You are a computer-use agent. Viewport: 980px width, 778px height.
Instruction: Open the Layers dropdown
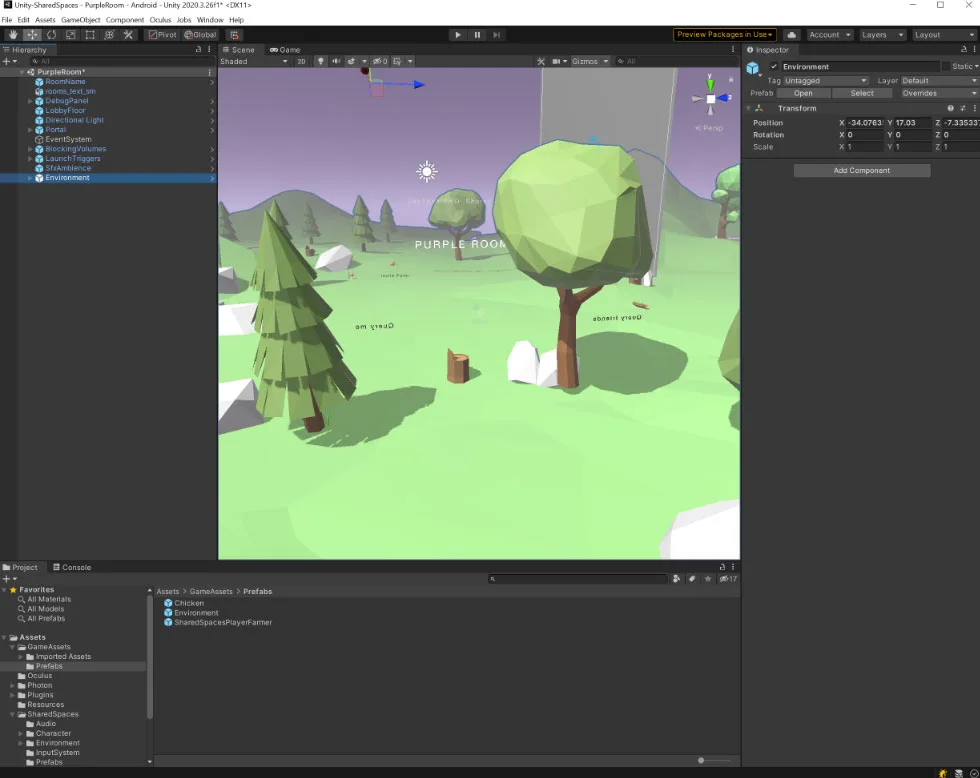[882, 35]
